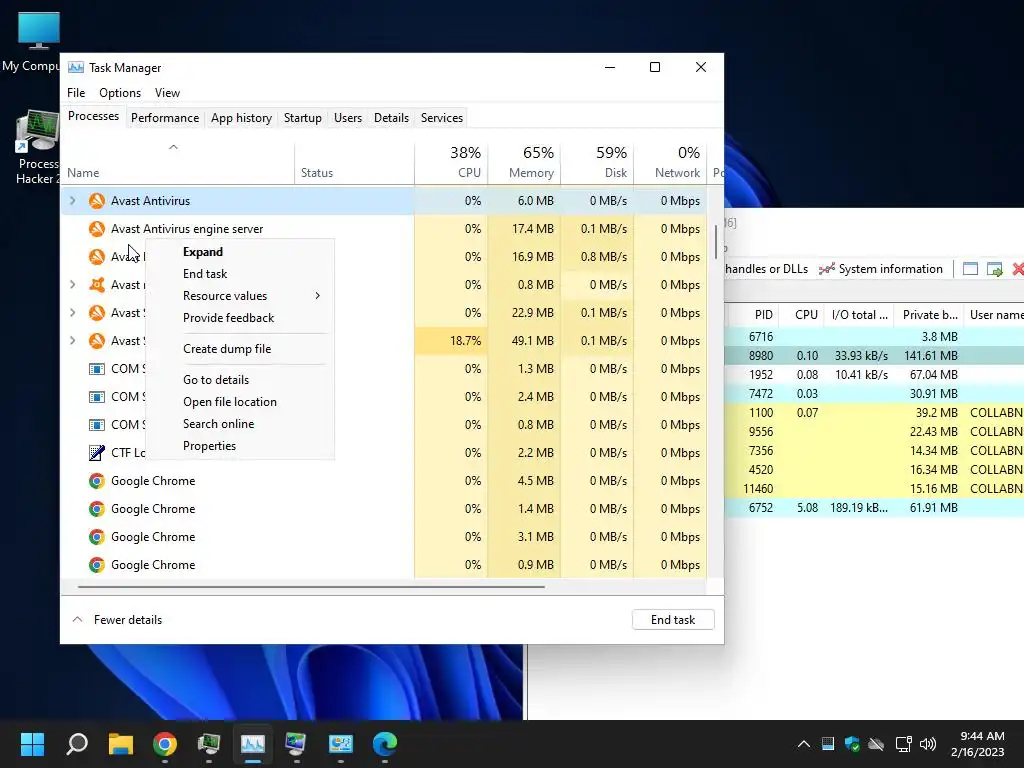Viewport: 1024px width, 768px height.
Task: Open File Explorer from the taskbar
Action: point(121,744)
